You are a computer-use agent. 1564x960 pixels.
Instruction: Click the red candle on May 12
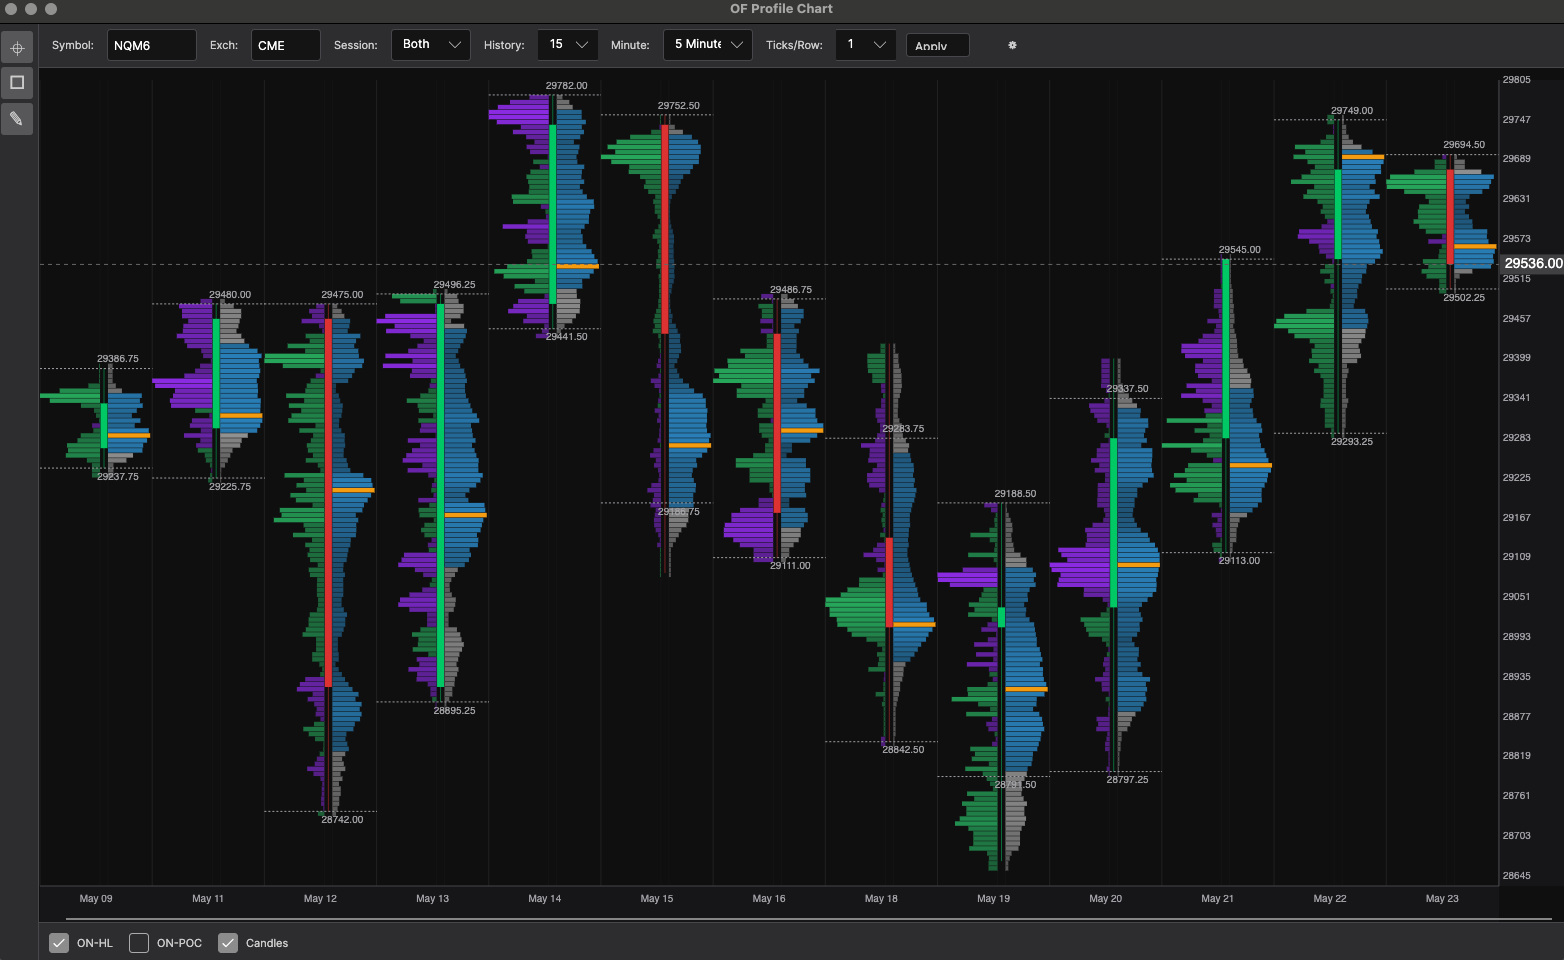(x=328, y=502)
